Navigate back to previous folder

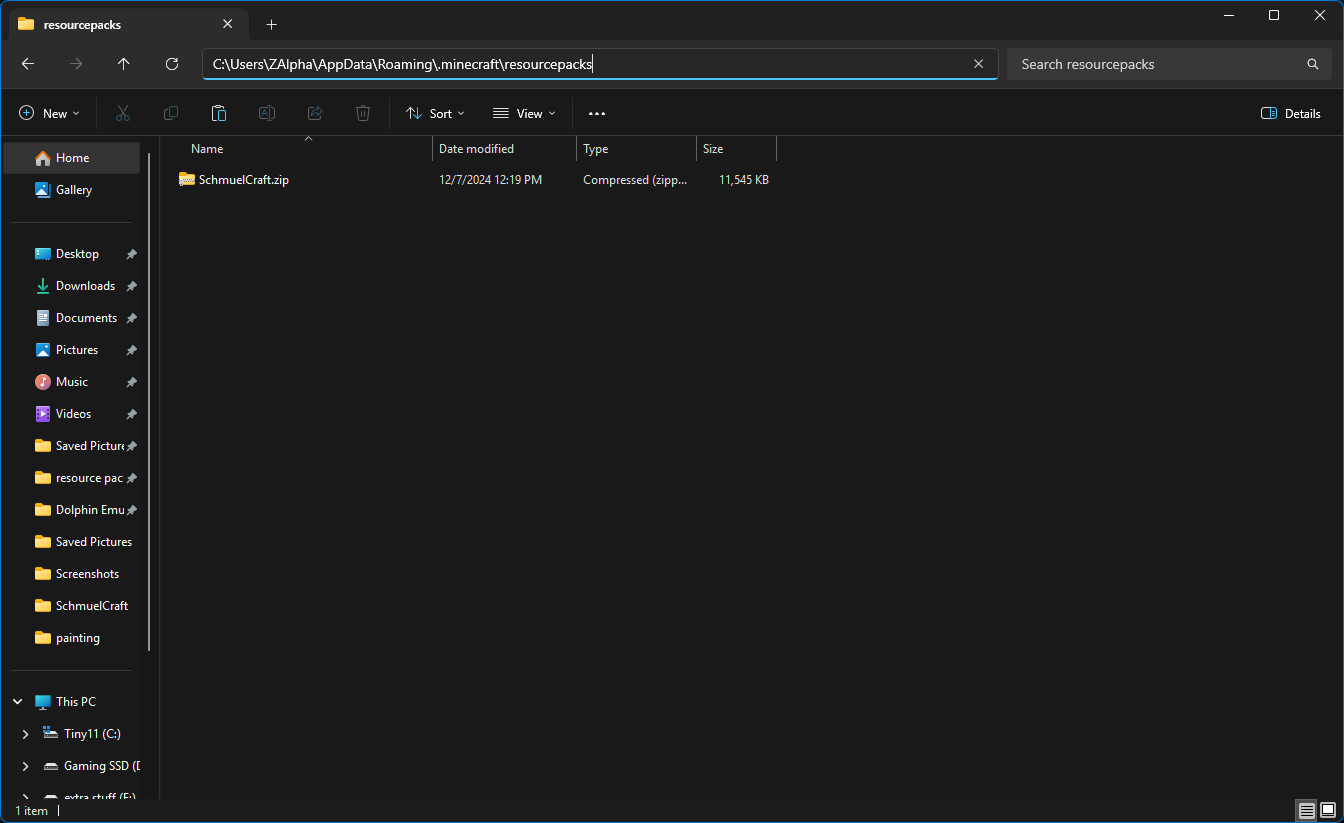coord(28,64)
